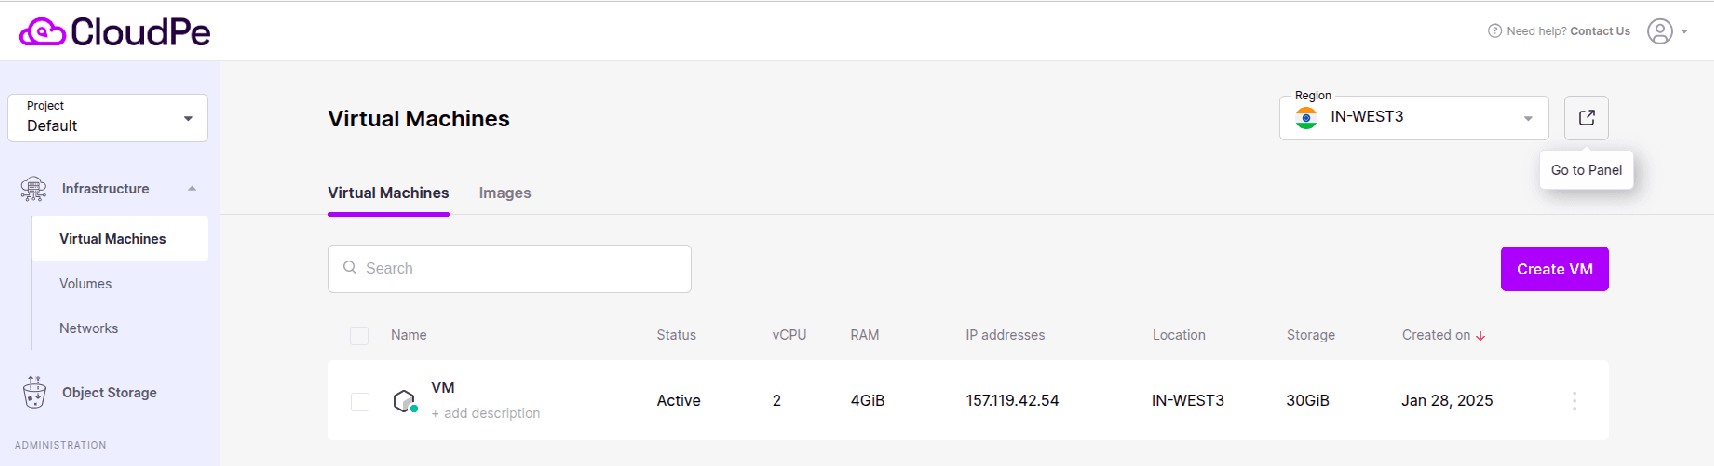Click the add description link
This screenshot has height=466, width=1714.
point(486,414)
